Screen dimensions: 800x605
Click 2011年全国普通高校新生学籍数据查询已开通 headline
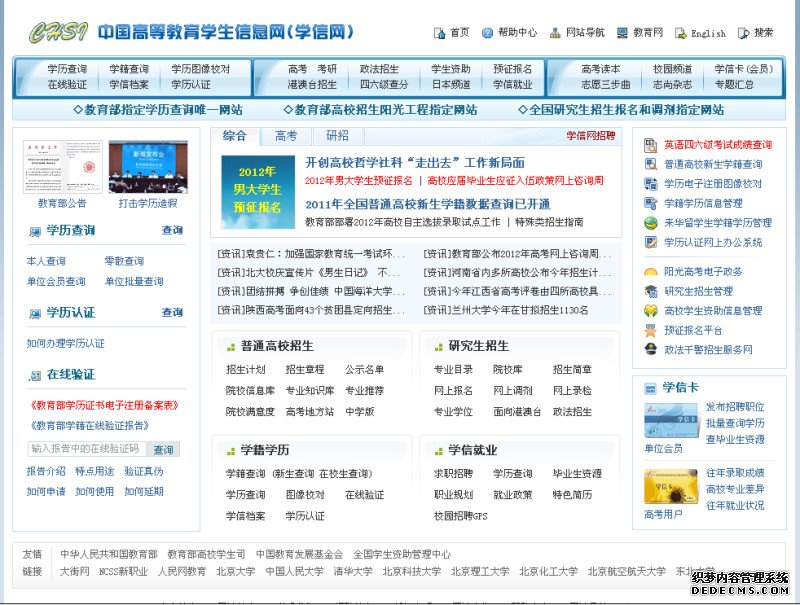428,205
